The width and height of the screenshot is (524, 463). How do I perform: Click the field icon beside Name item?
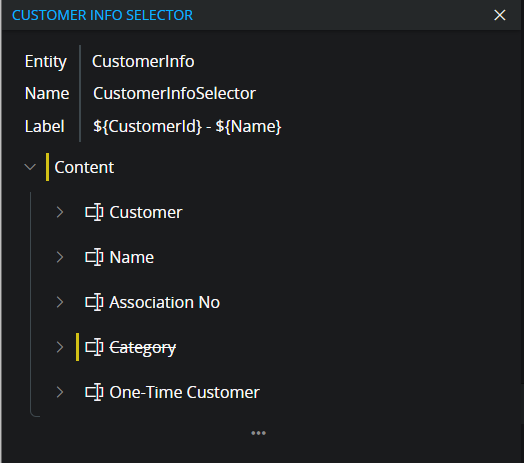(x=94, y=257)
